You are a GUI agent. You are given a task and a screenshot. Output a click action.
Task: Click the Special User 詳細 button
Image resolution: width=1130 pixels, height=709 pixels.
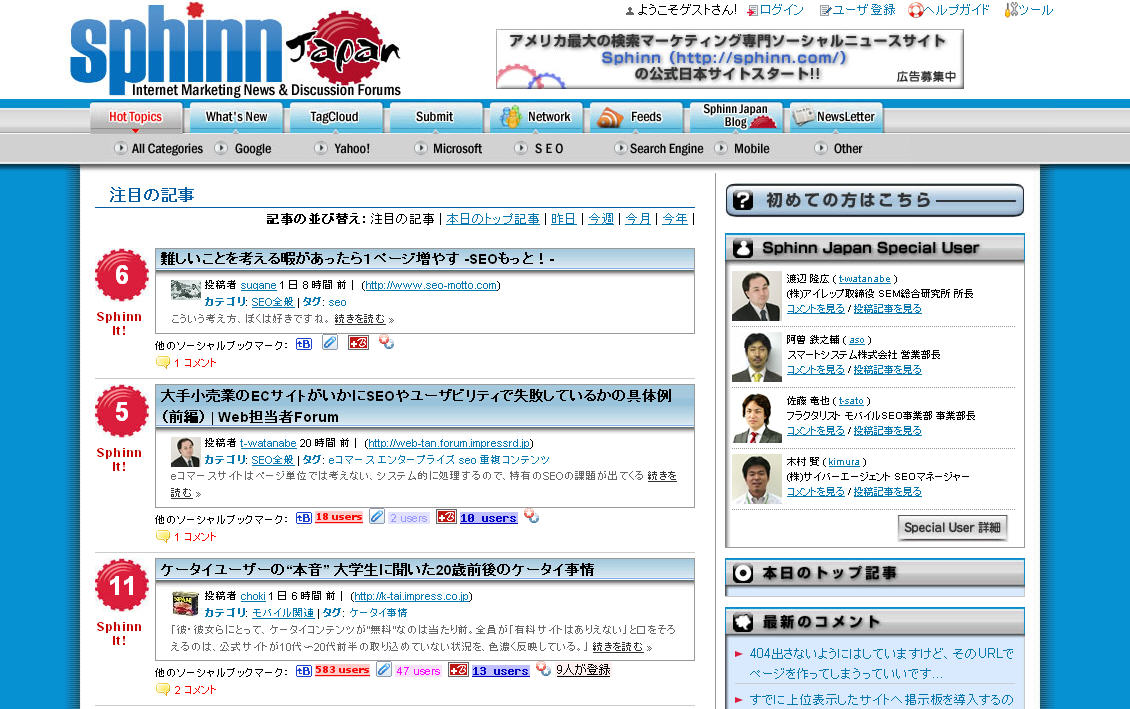(x=952, y=527)
